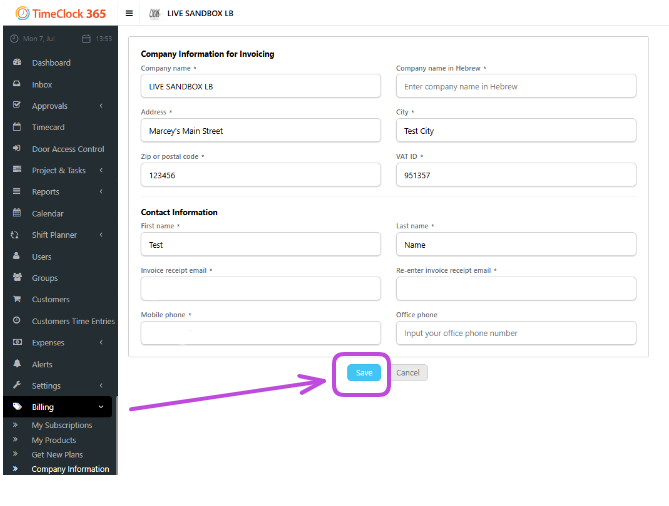Screen dimensions: 669x506
Task: Click the Office phone input field
Action: (516, 333)
